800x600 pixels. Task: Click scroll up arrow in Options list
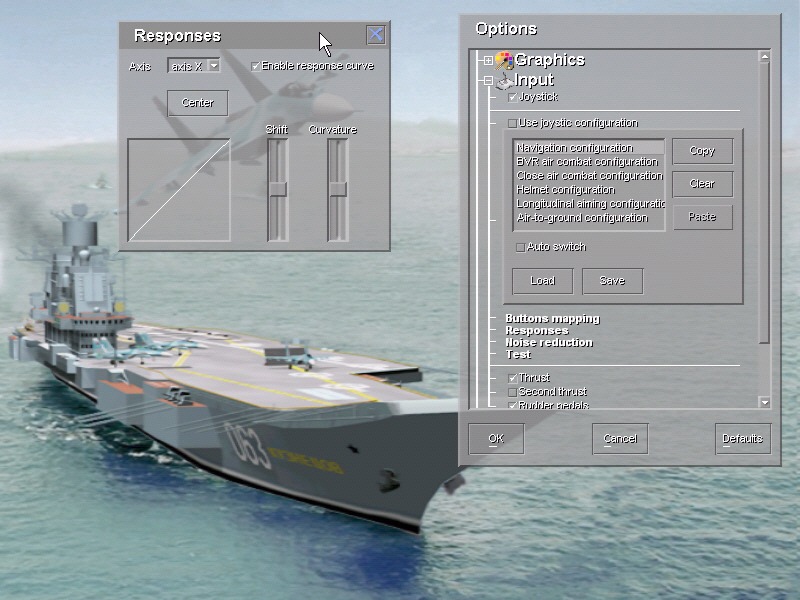point(765,57)
